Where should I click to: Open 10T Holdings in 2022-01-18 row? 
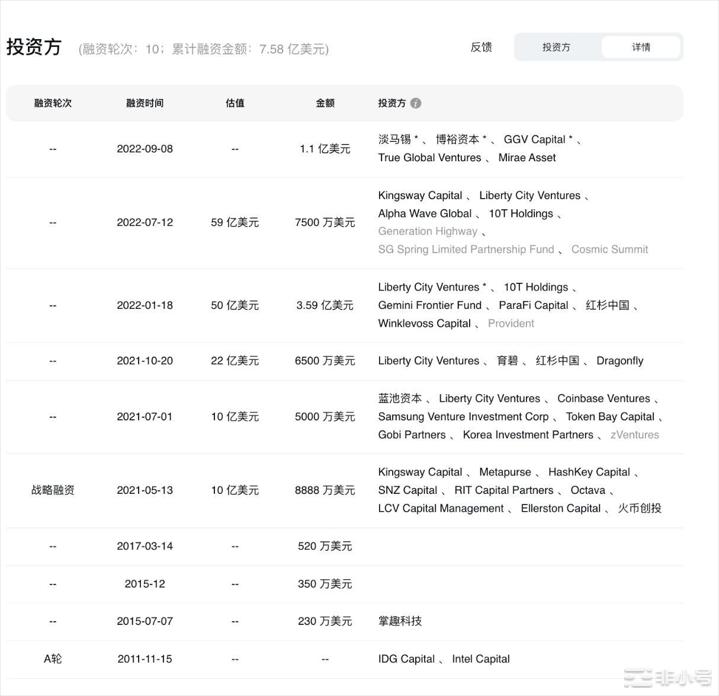pyautogui.click(x=536, y=287)
